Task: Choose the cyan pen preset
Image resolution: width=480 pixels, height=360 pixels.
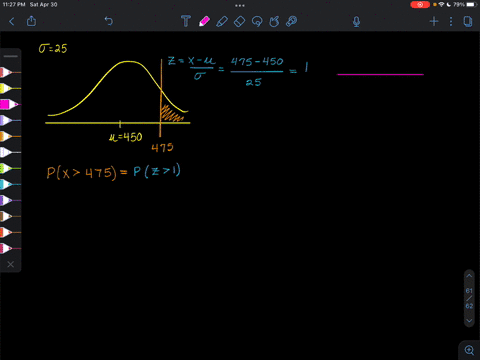Action: tap(10, 184)
